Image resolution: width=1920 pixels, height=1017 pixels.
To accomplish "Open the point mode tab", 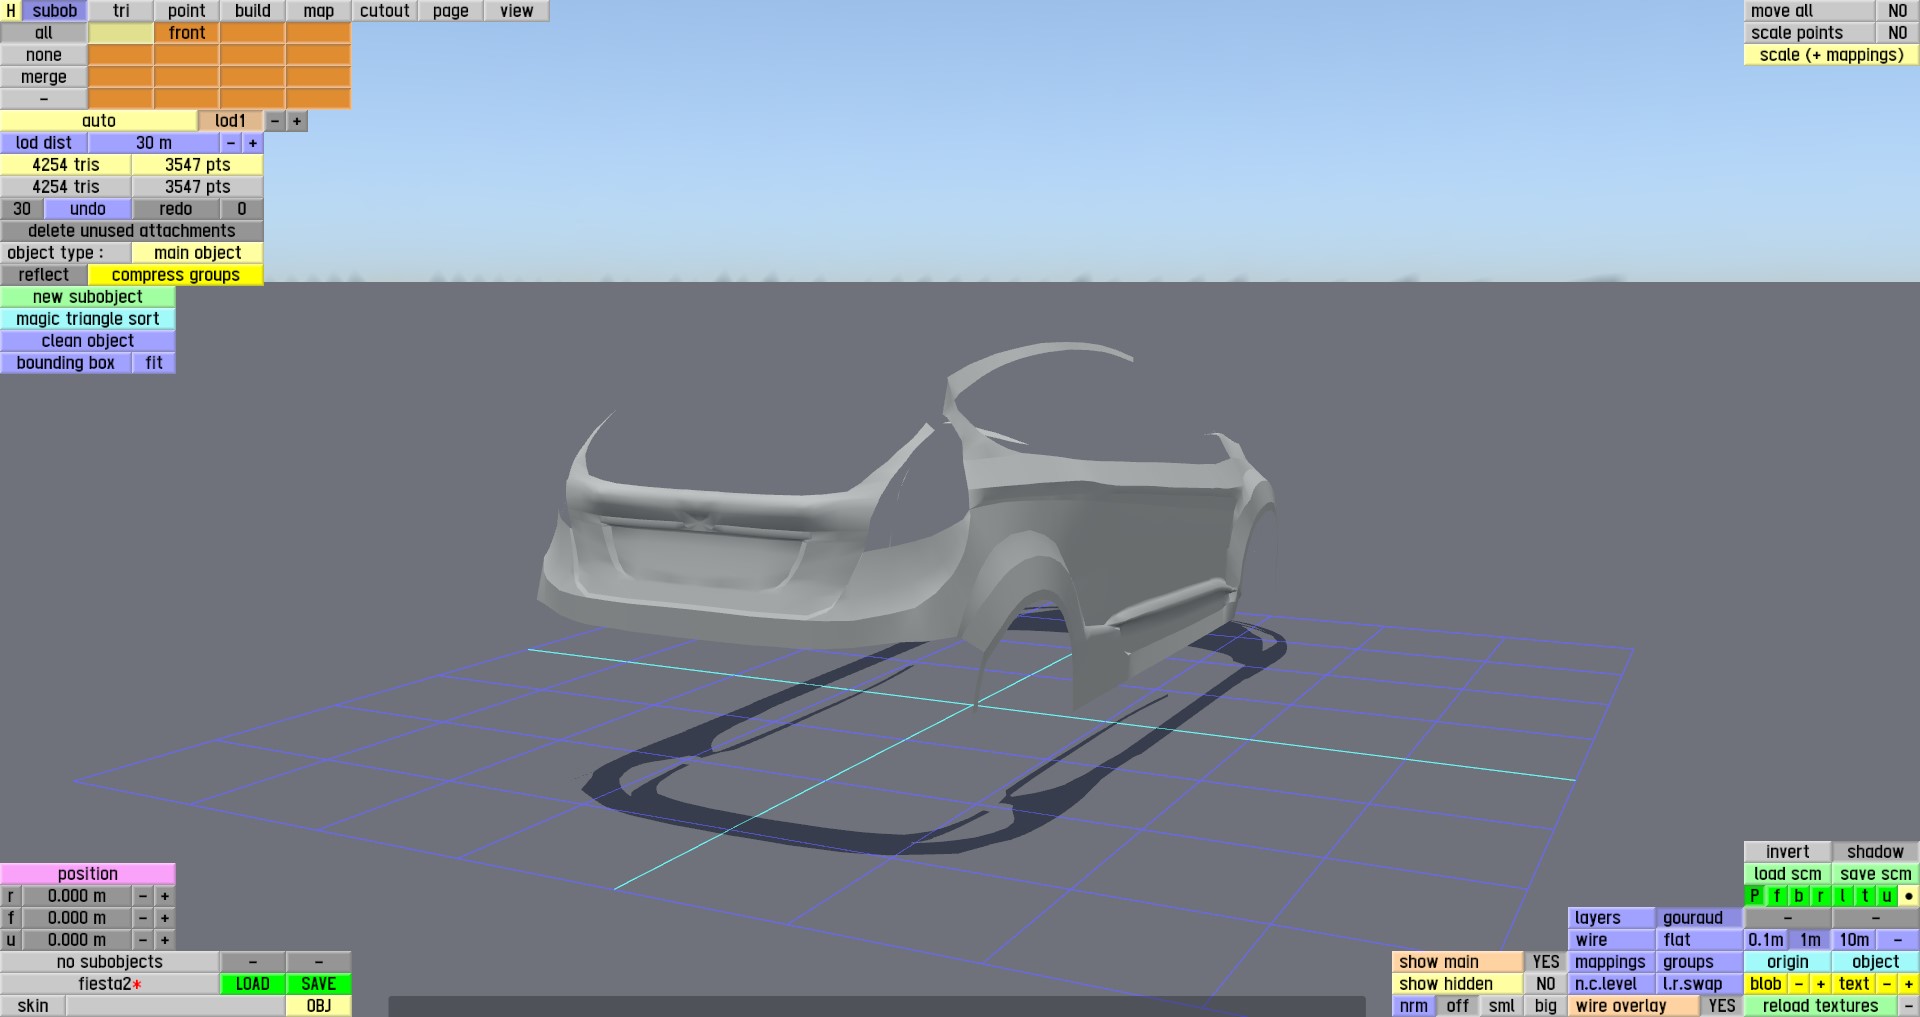I will point(187,11).
